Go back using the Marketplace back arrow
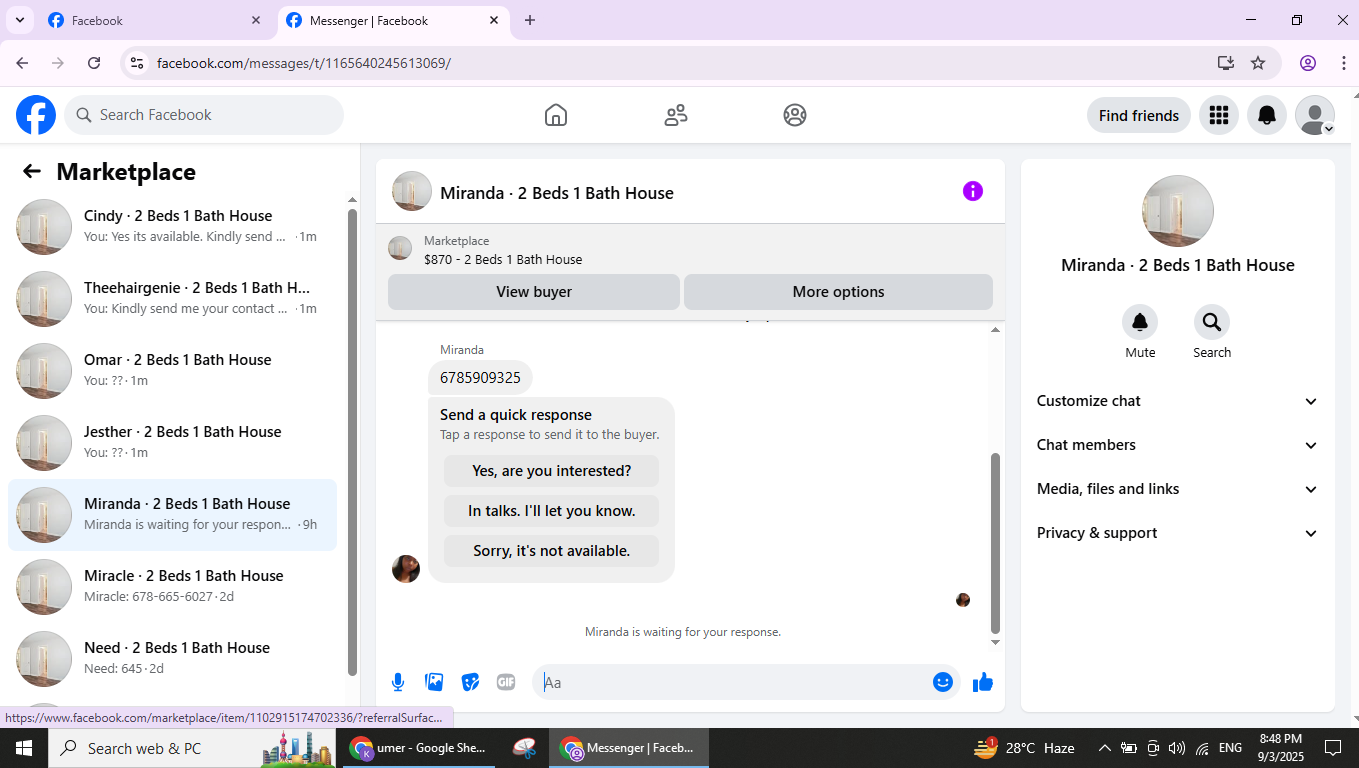1359x768 pixels. 32,171
